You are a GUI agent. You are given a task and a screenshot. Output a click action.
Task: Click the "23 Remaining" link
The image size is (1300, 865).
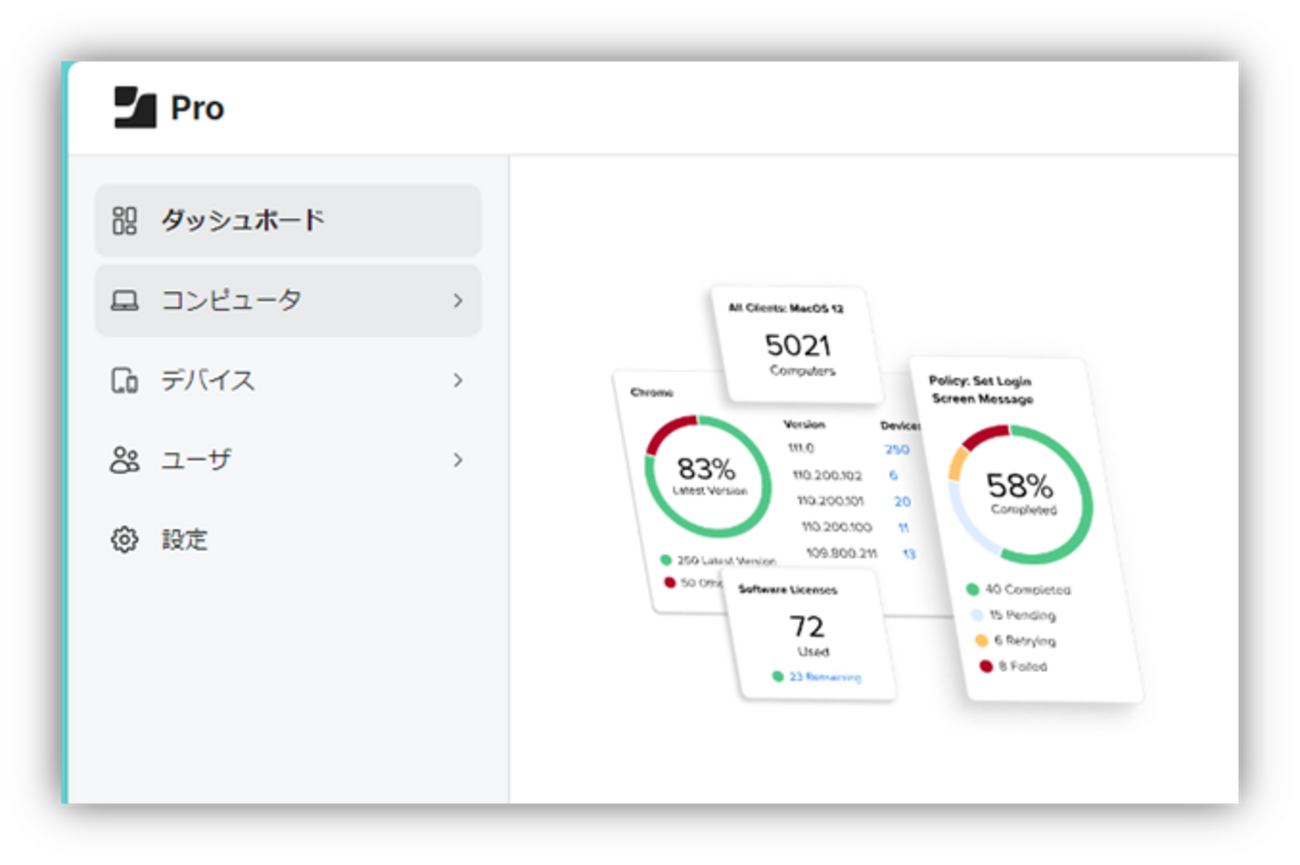[x=824, y=677]
